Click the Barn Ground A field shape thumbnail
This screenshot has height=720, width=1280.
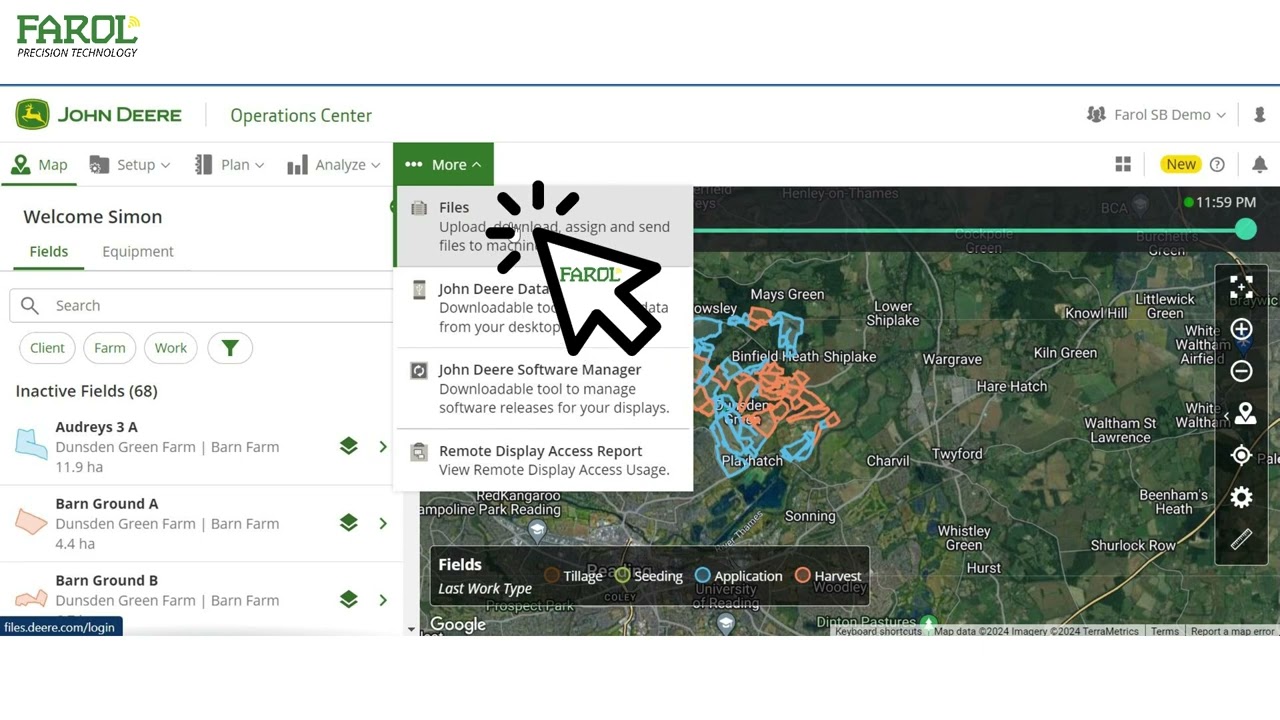coord(31,521)
